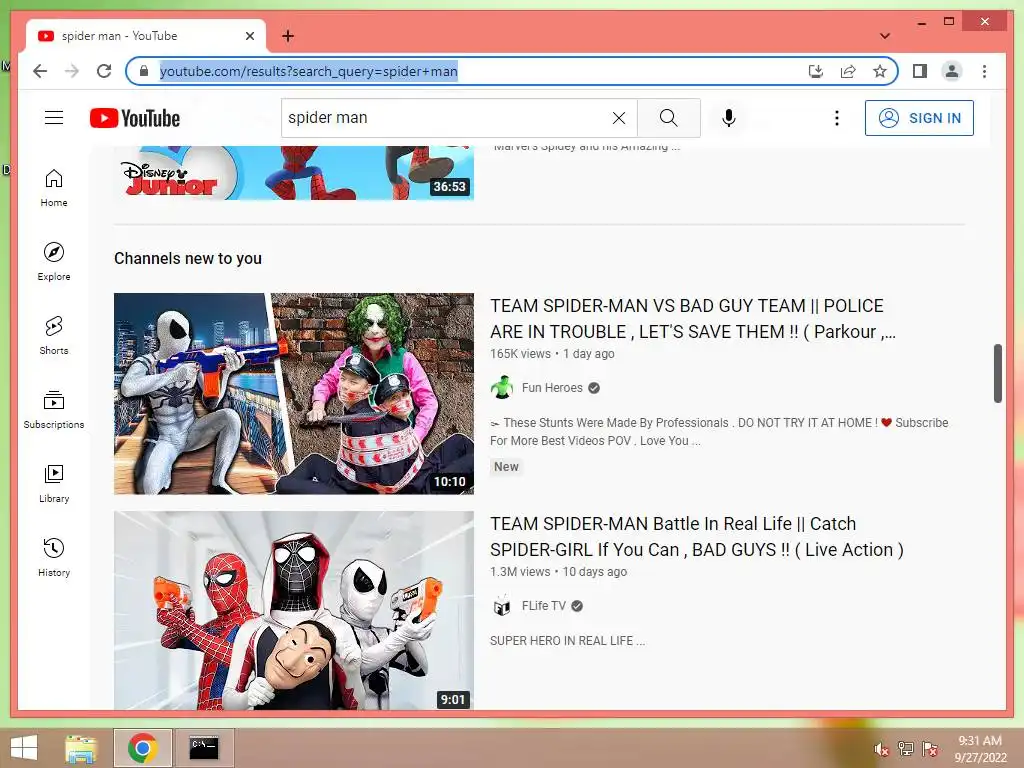Open Windows Start menu
Screen dimensions: 1024x768
click(24, 748)
